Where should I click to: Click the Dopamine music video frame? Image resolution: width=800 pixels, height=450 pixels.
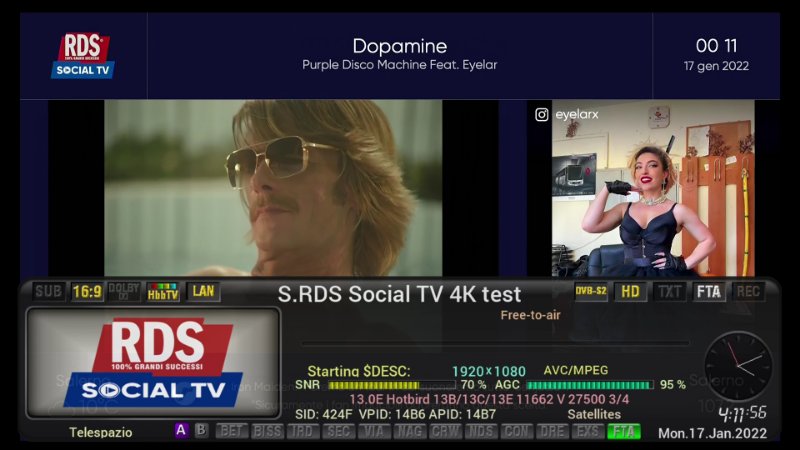(x=273, y=188)
